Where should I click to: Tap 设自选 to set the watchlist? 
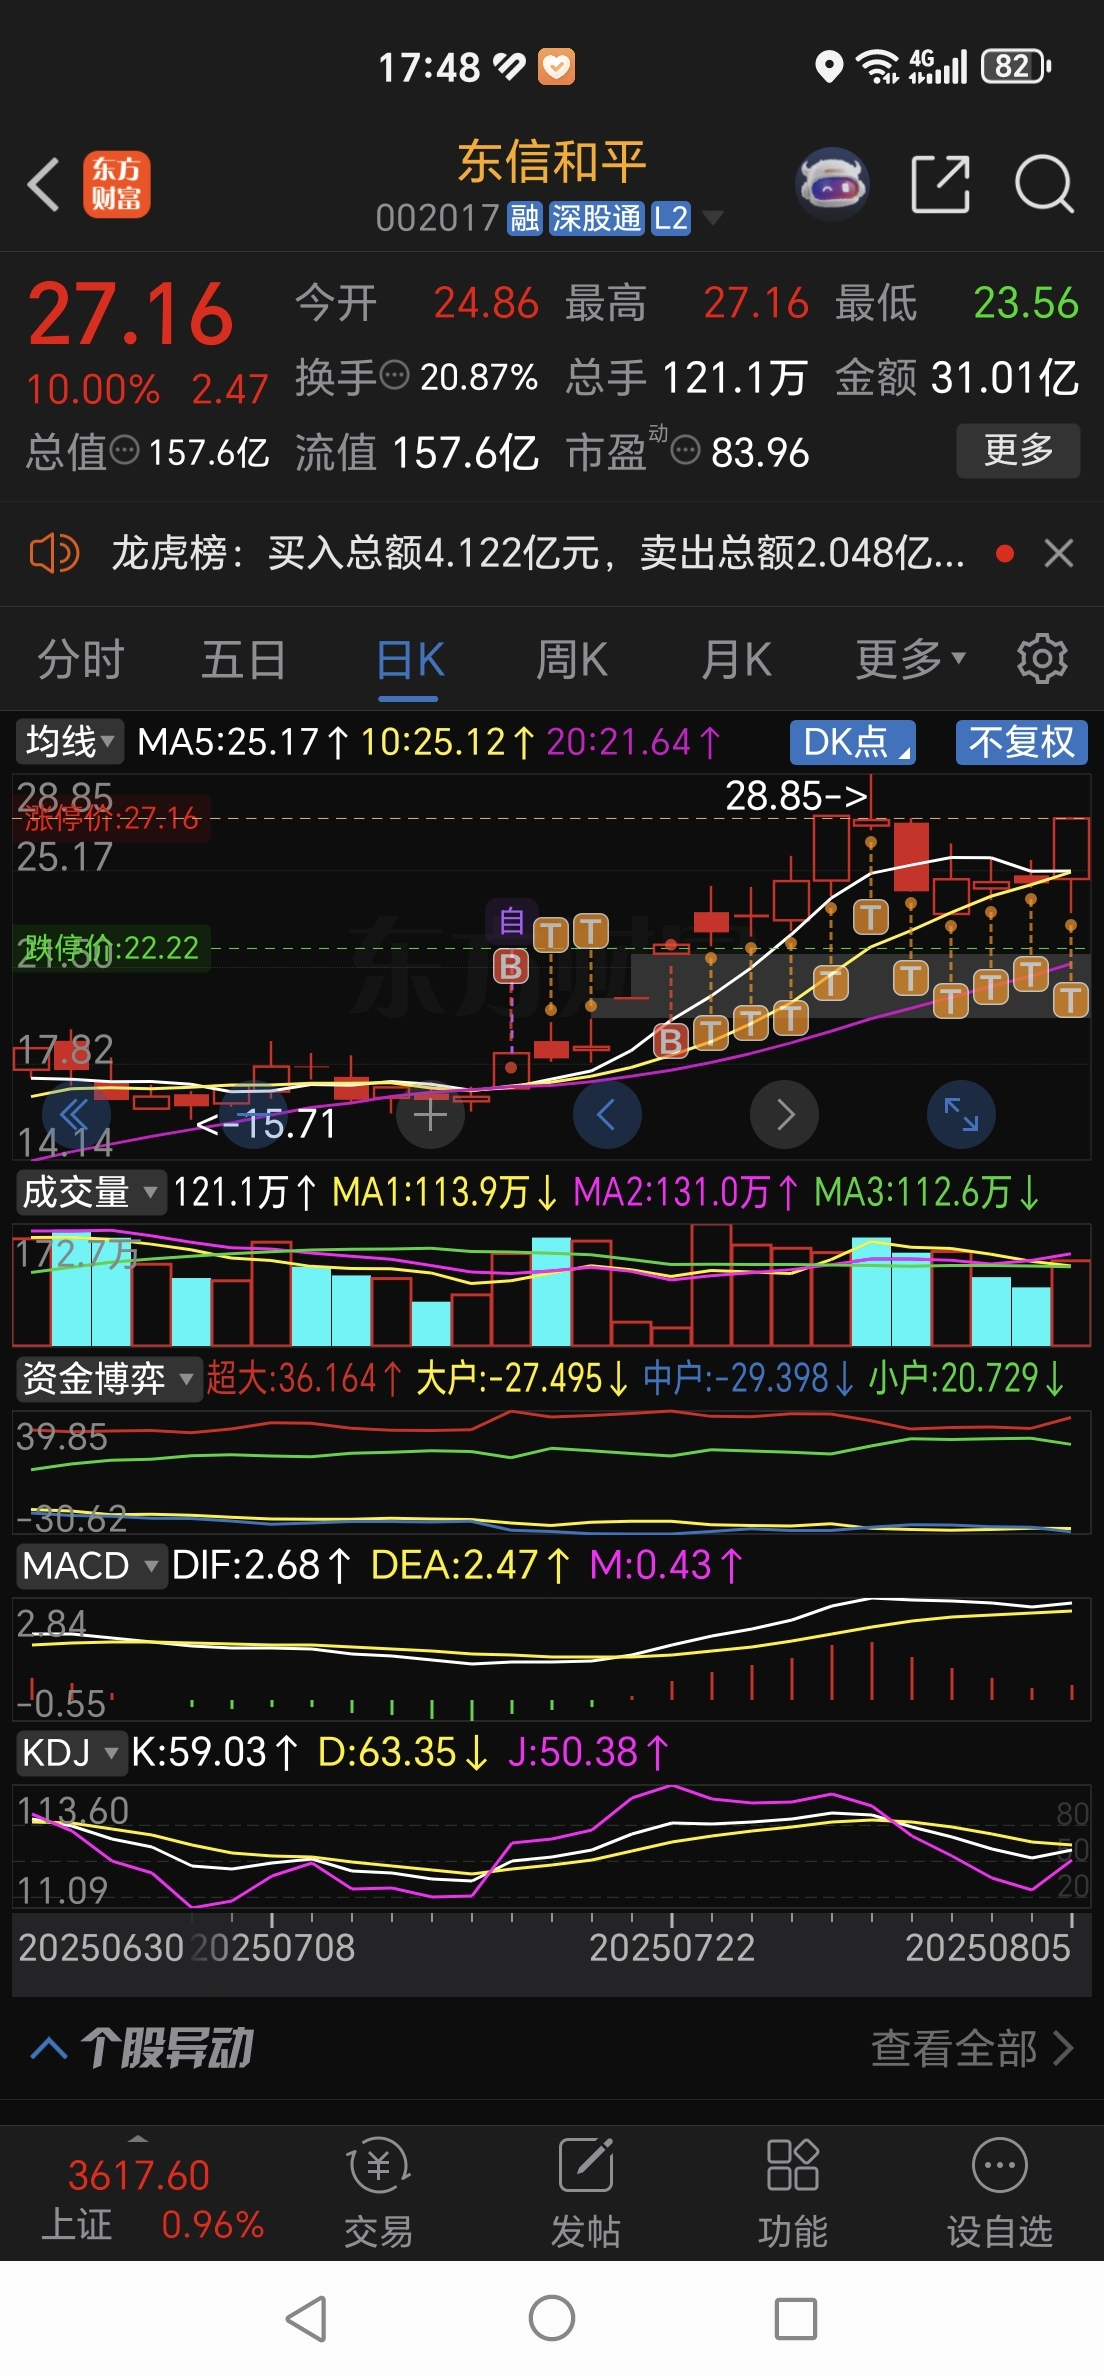tap(1000, 2193)
